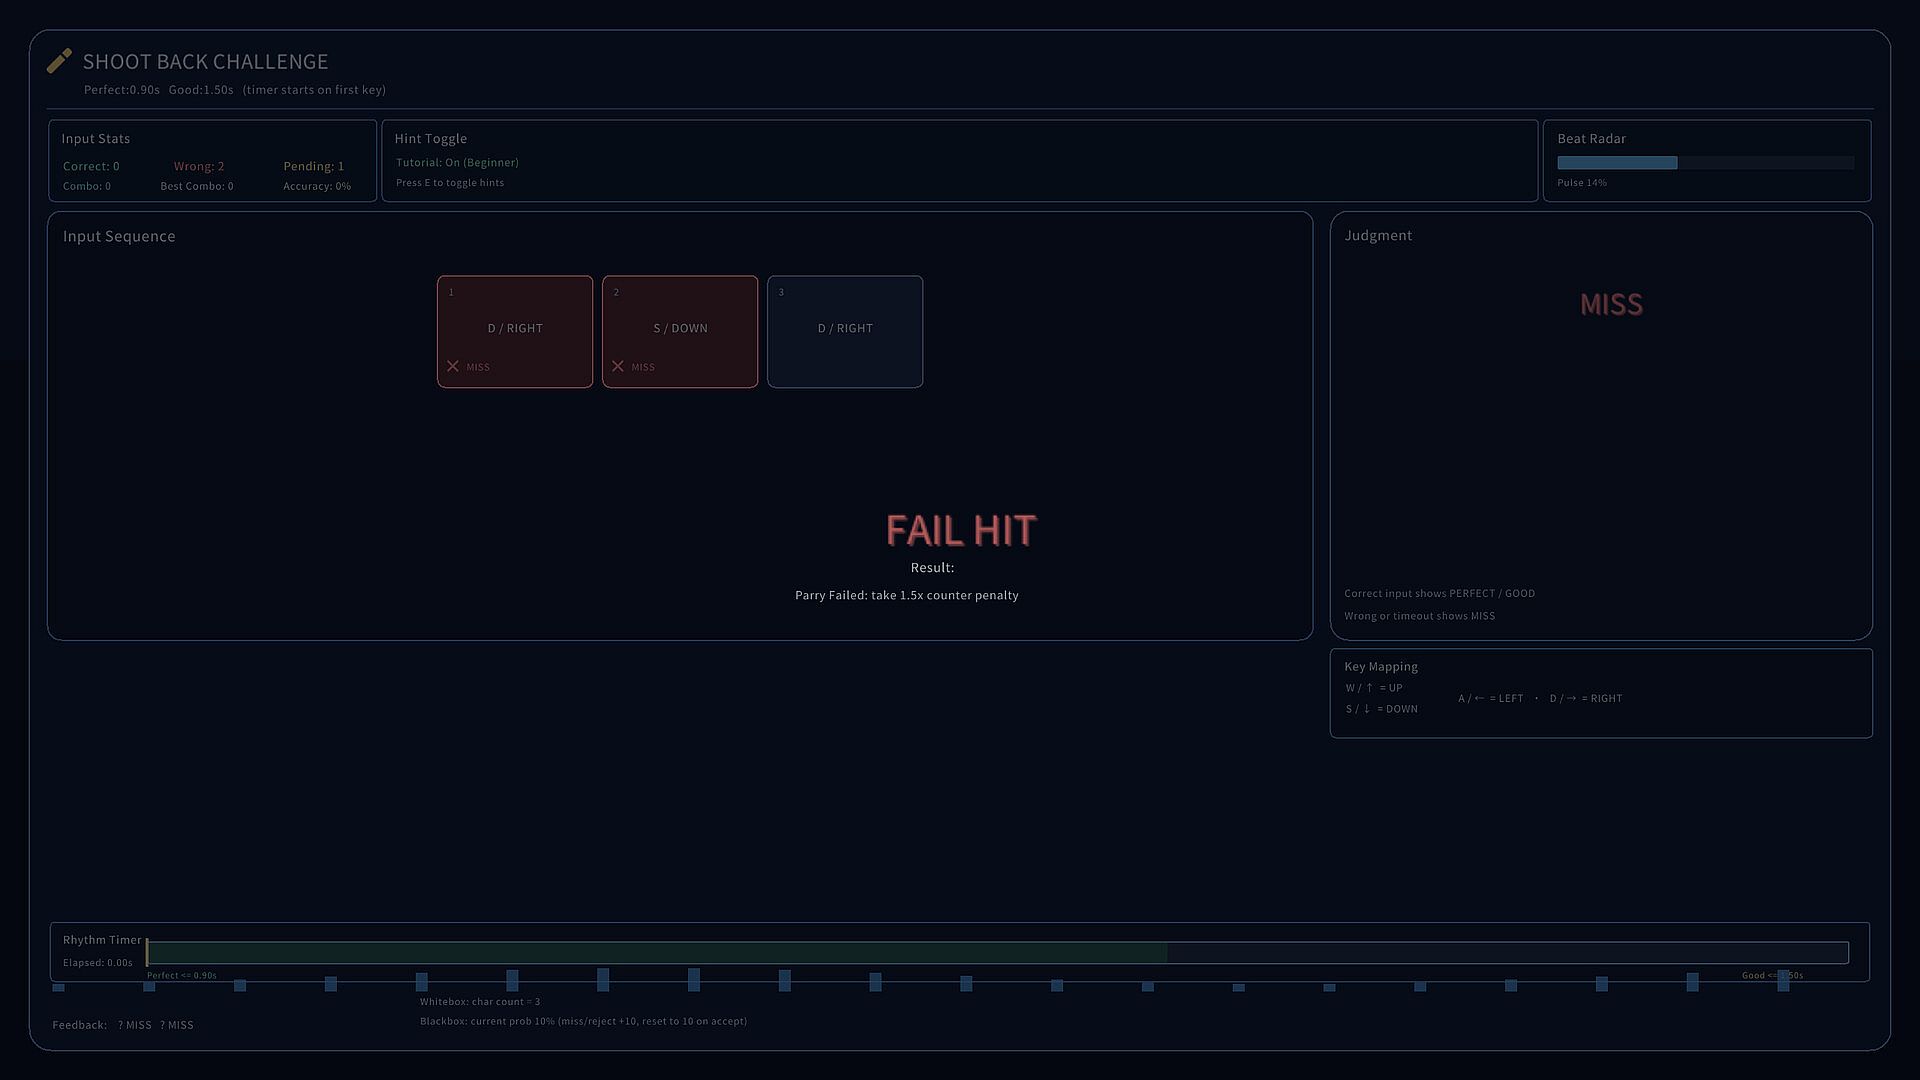Click the 'Press E to toggle hints' text

[450, 183]
